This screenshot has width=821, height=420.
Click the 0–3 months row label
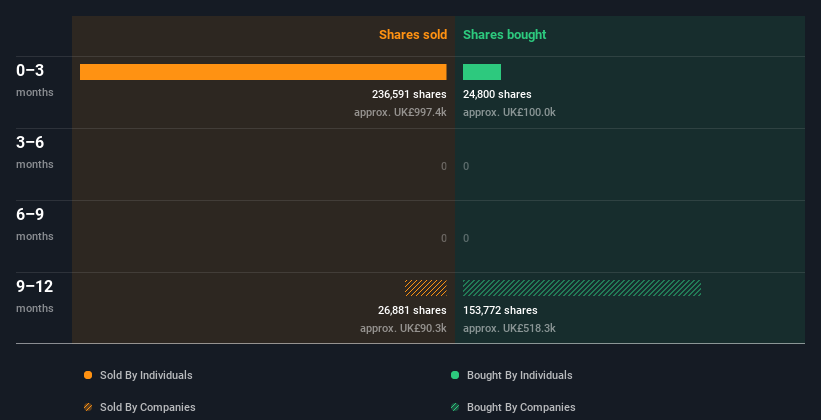35,80
